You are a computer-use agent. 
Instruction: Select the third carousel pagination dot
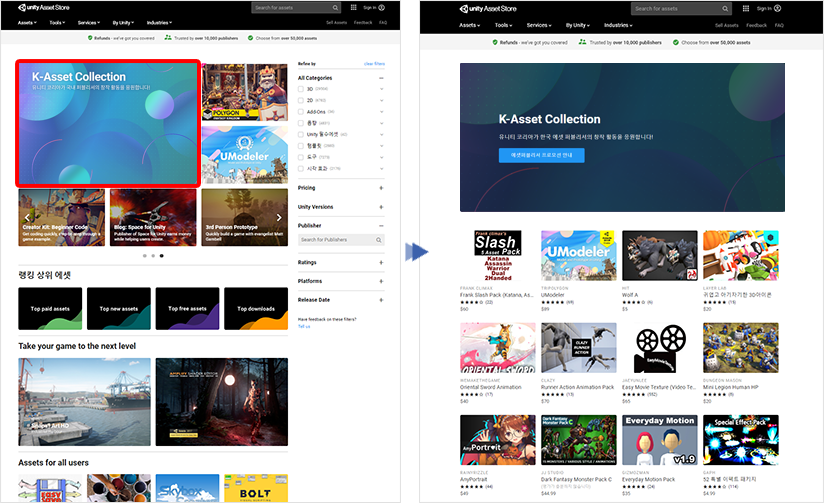point(161,256)
